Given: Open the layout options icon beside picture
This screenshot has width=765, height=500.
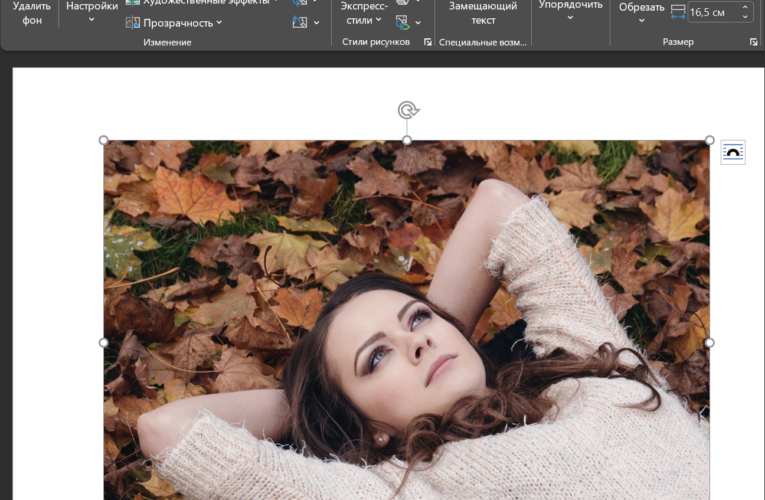Looking at the screenshot, I should point(733,152).
